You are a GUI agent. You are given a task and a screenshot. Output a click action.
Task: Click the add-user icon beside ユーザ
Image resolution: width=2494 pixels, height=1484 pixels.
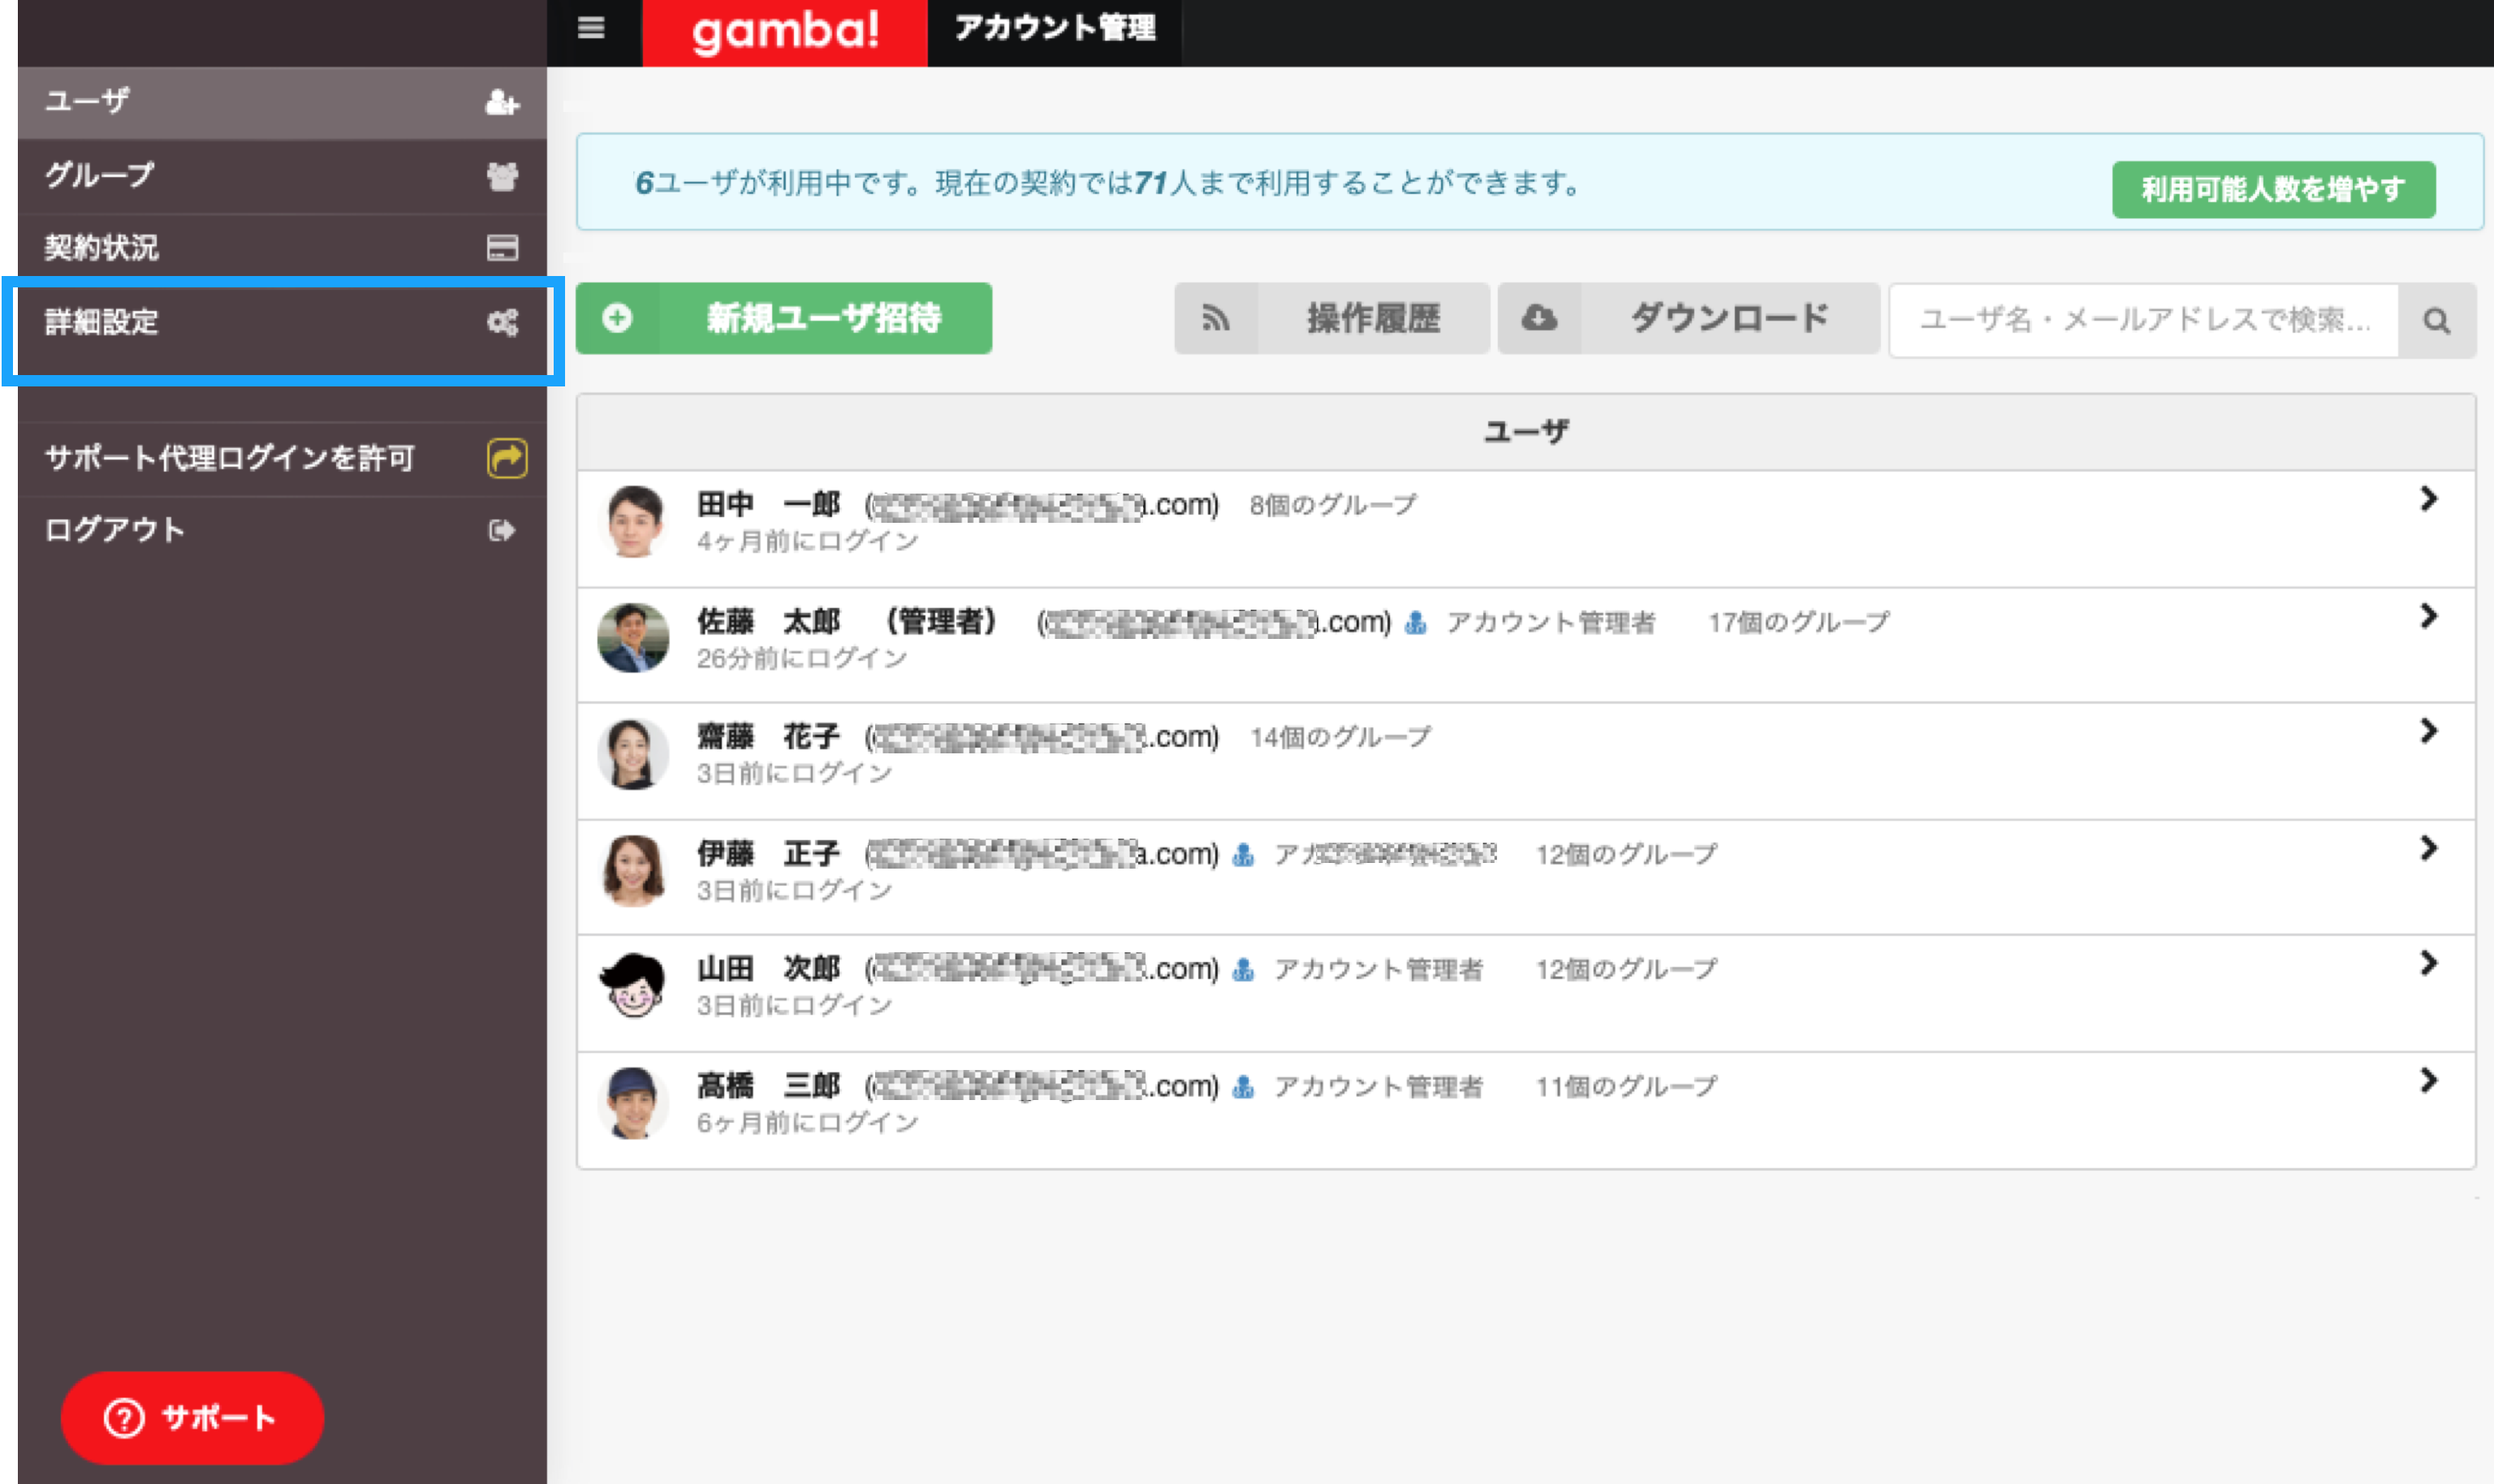502,102
